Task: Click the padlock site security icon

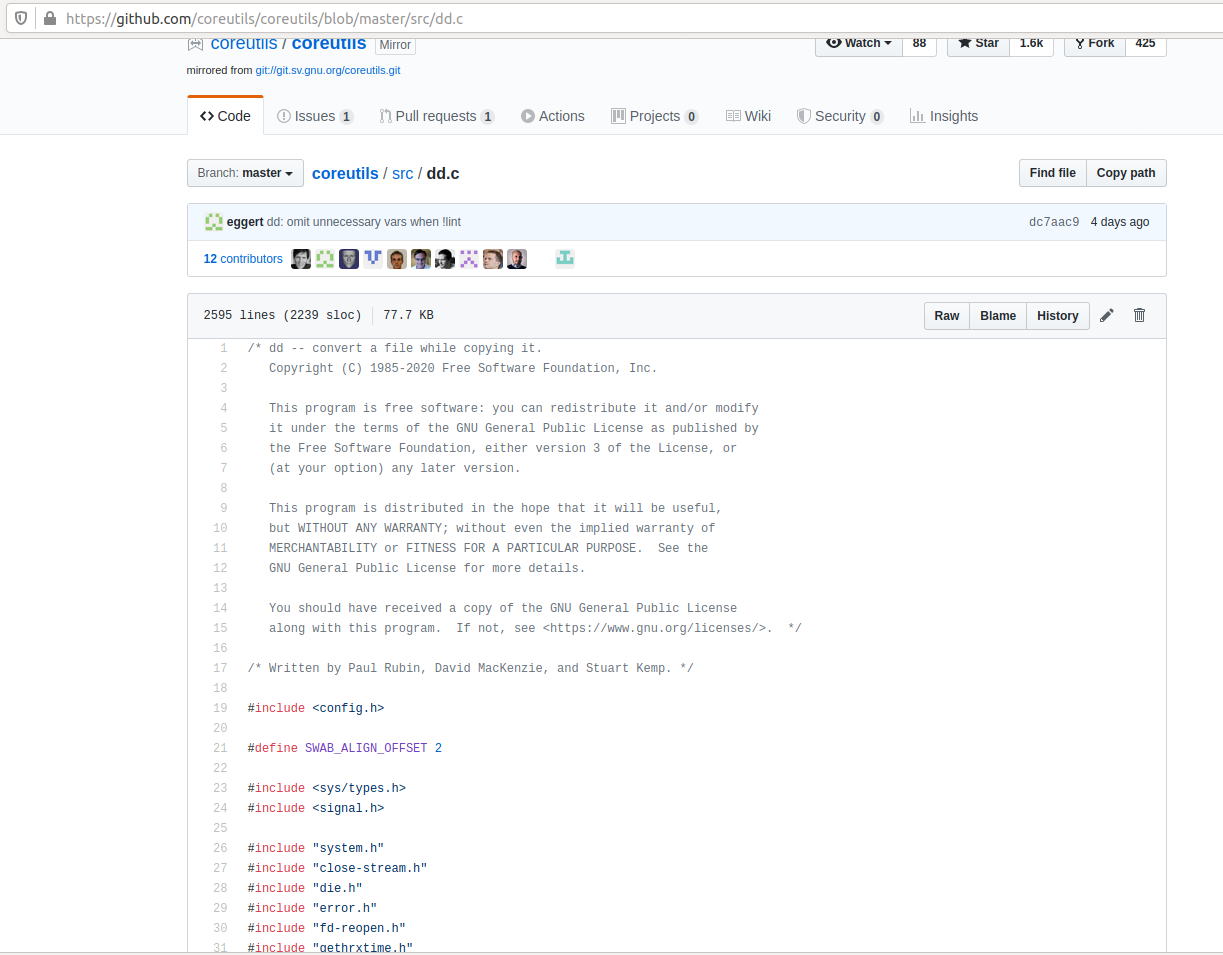Action: click(x=49, y=18)
